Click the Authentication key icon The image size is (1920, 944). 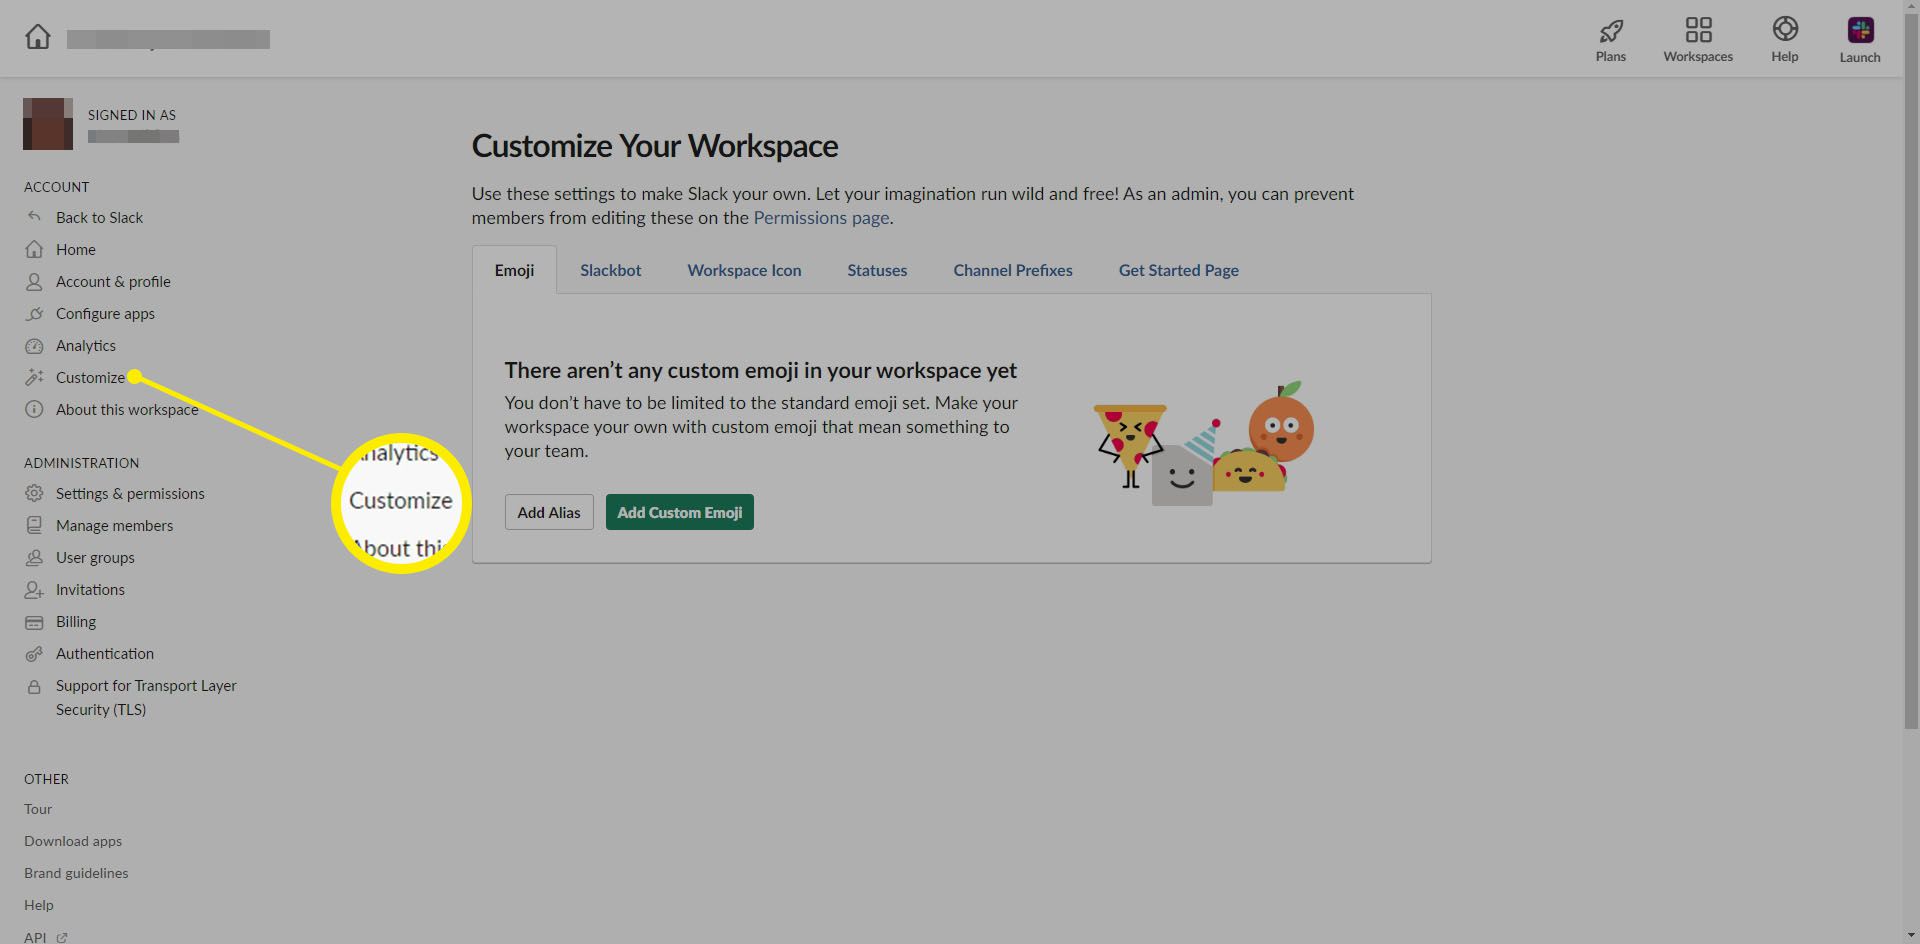34,654
